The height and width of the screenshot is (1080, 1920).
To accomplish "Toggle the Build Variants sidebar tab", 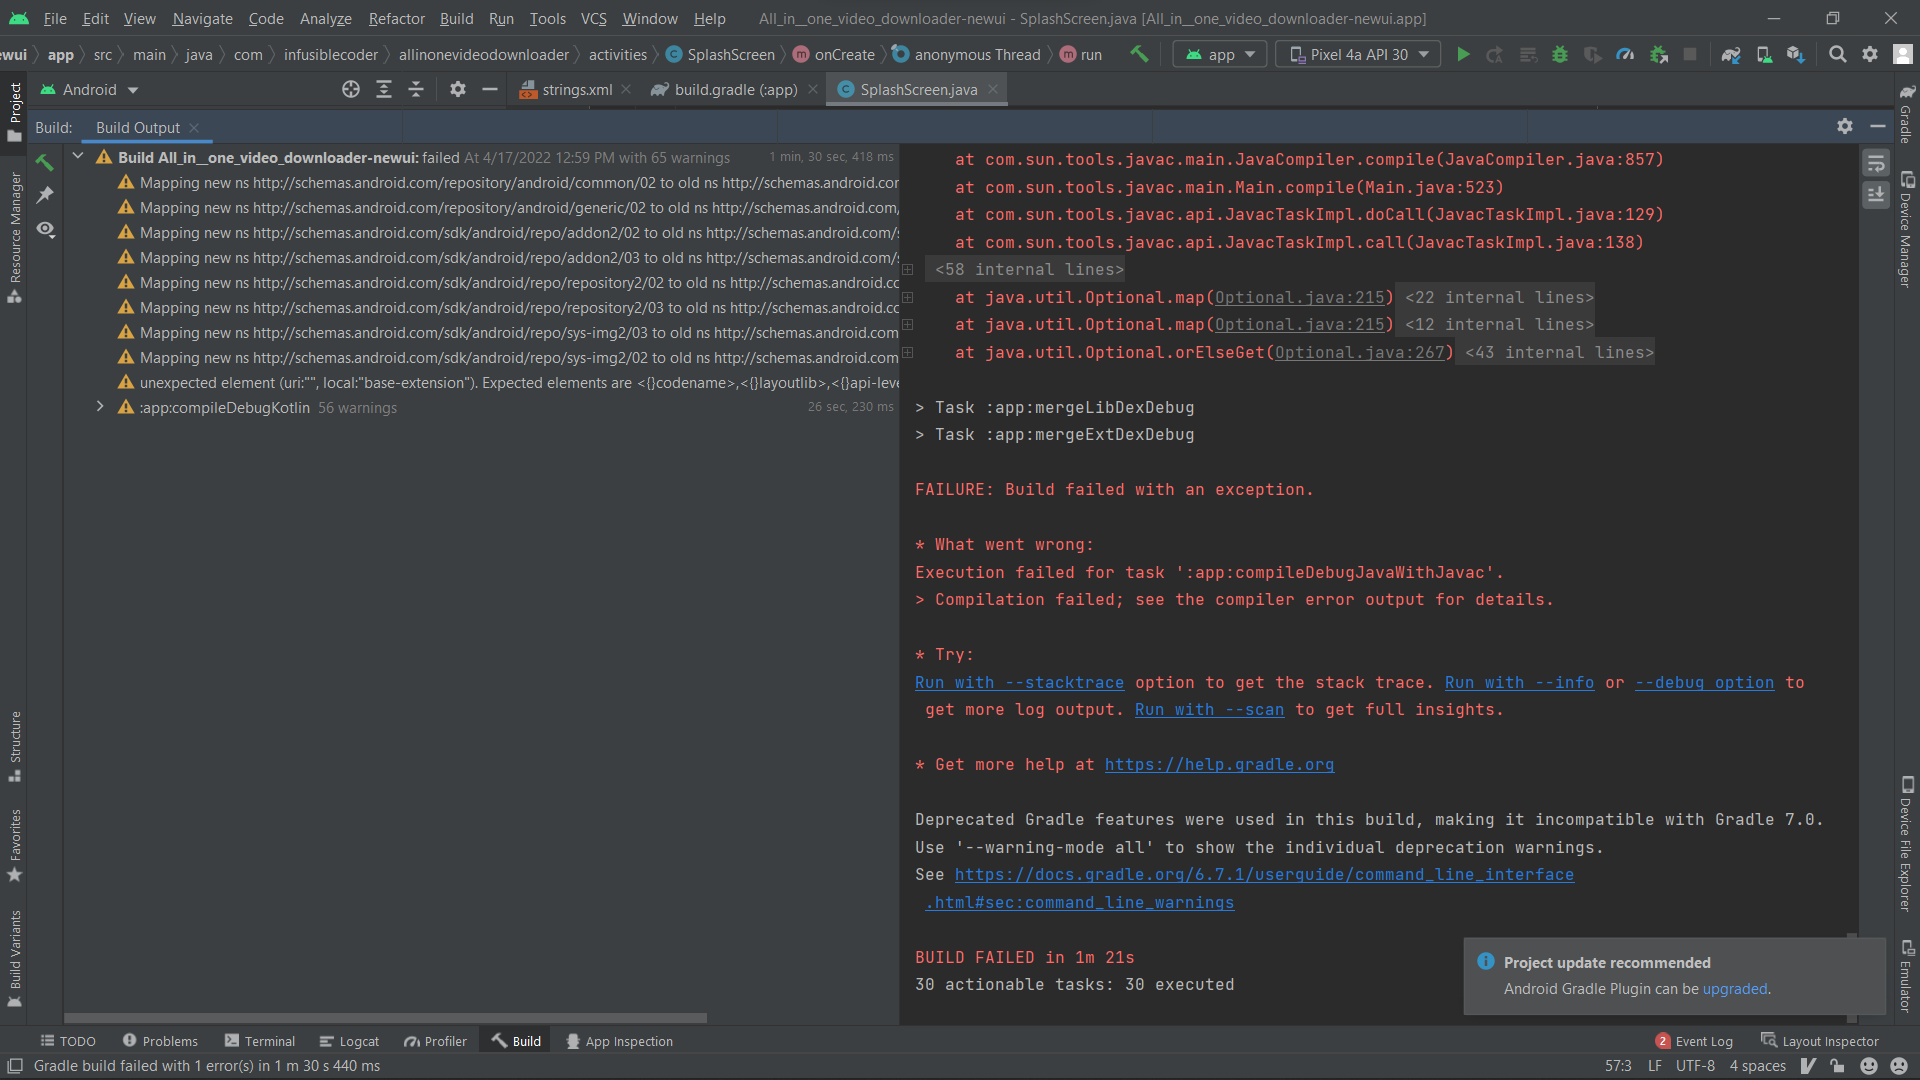I will click(14, 958).
